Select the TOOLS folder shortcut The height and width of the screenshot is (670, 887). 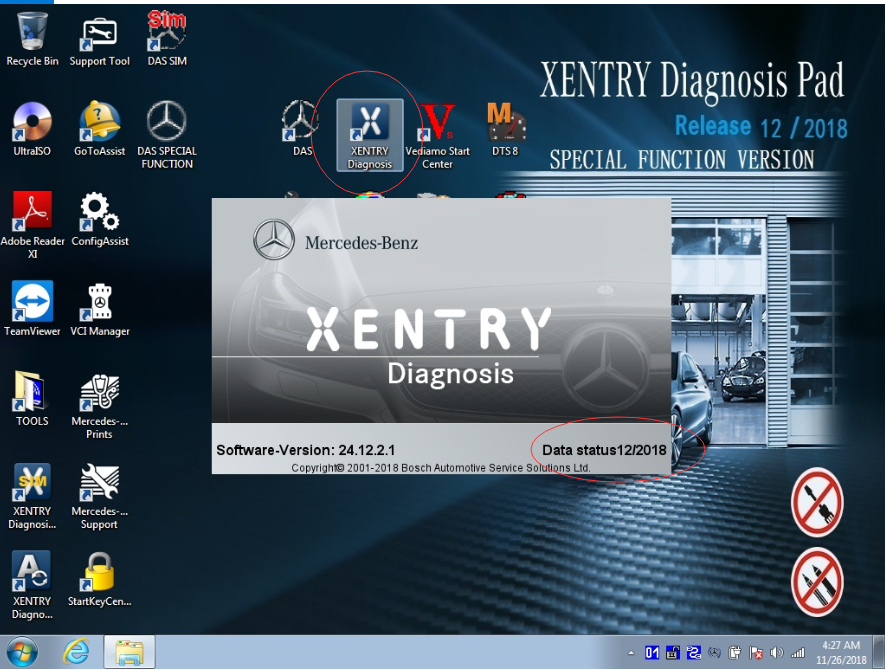pos(32,398)
